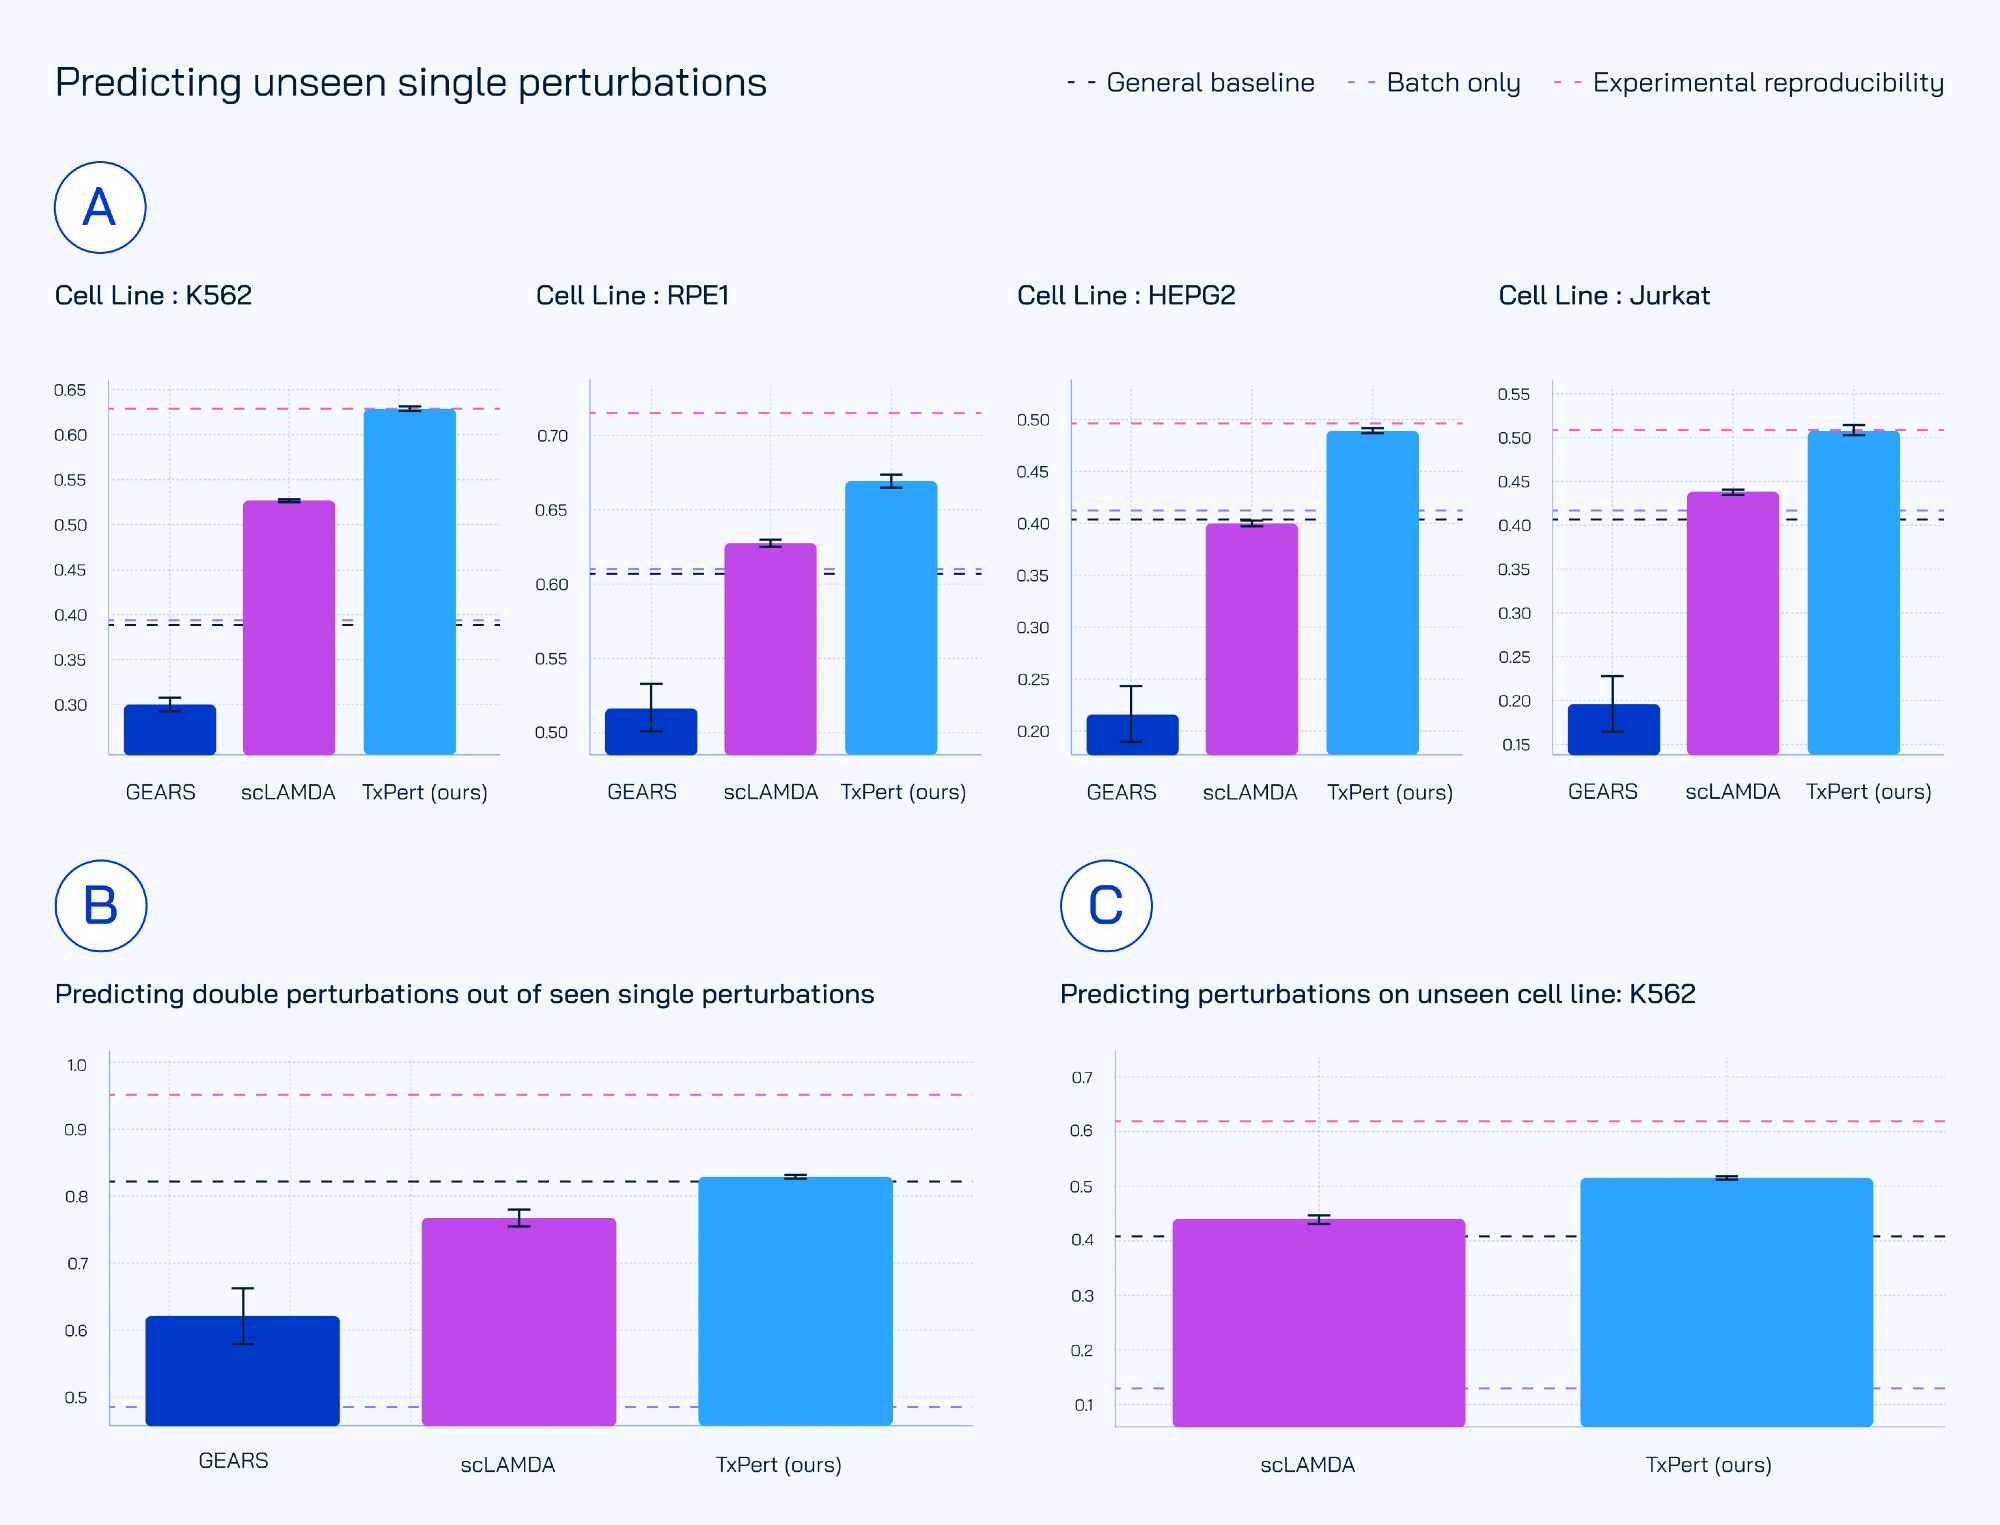Click the Predicting unseen single perturbations heading
Image resolution: width=2000 pixels, height=1525 pixels.
(411, 83)
